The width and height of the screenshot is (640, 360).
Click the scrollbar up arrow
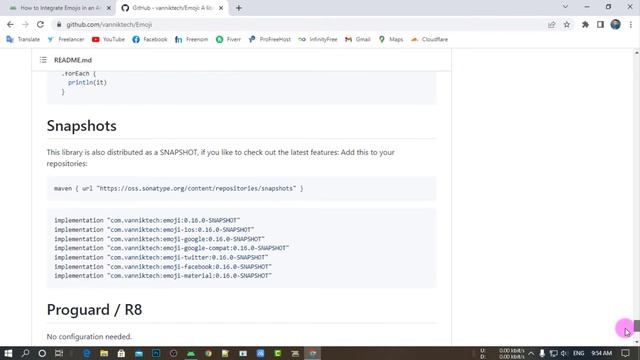coord(636,53)
